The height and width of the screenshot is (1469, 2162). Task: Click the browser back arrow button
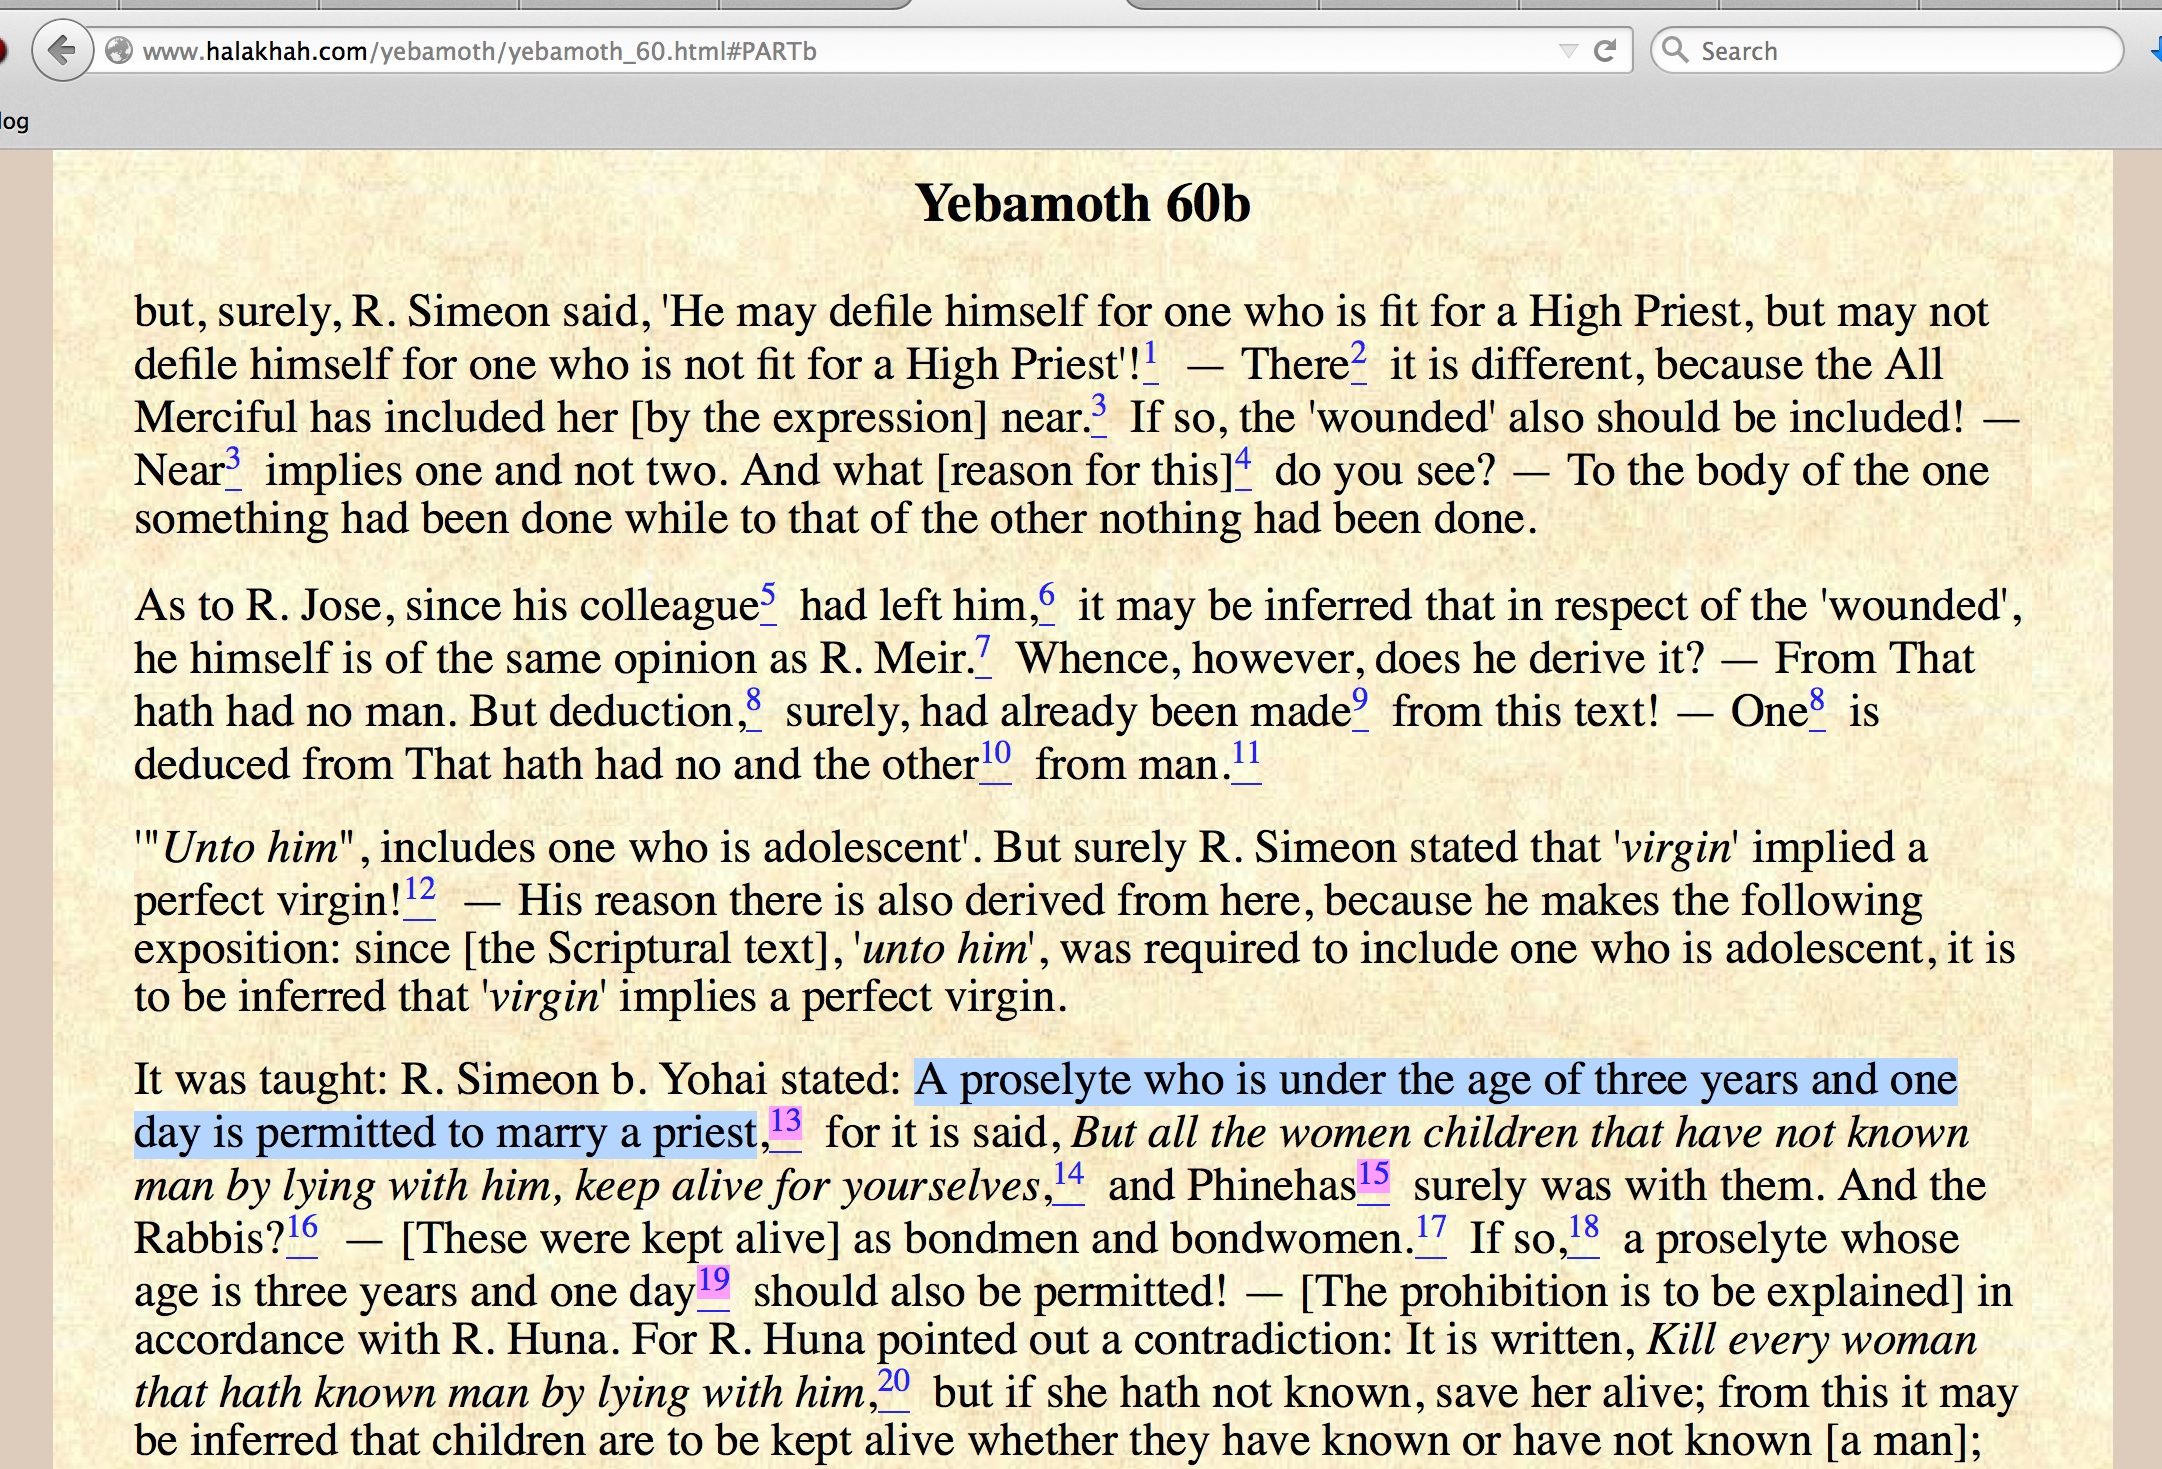tap(62, 50)
